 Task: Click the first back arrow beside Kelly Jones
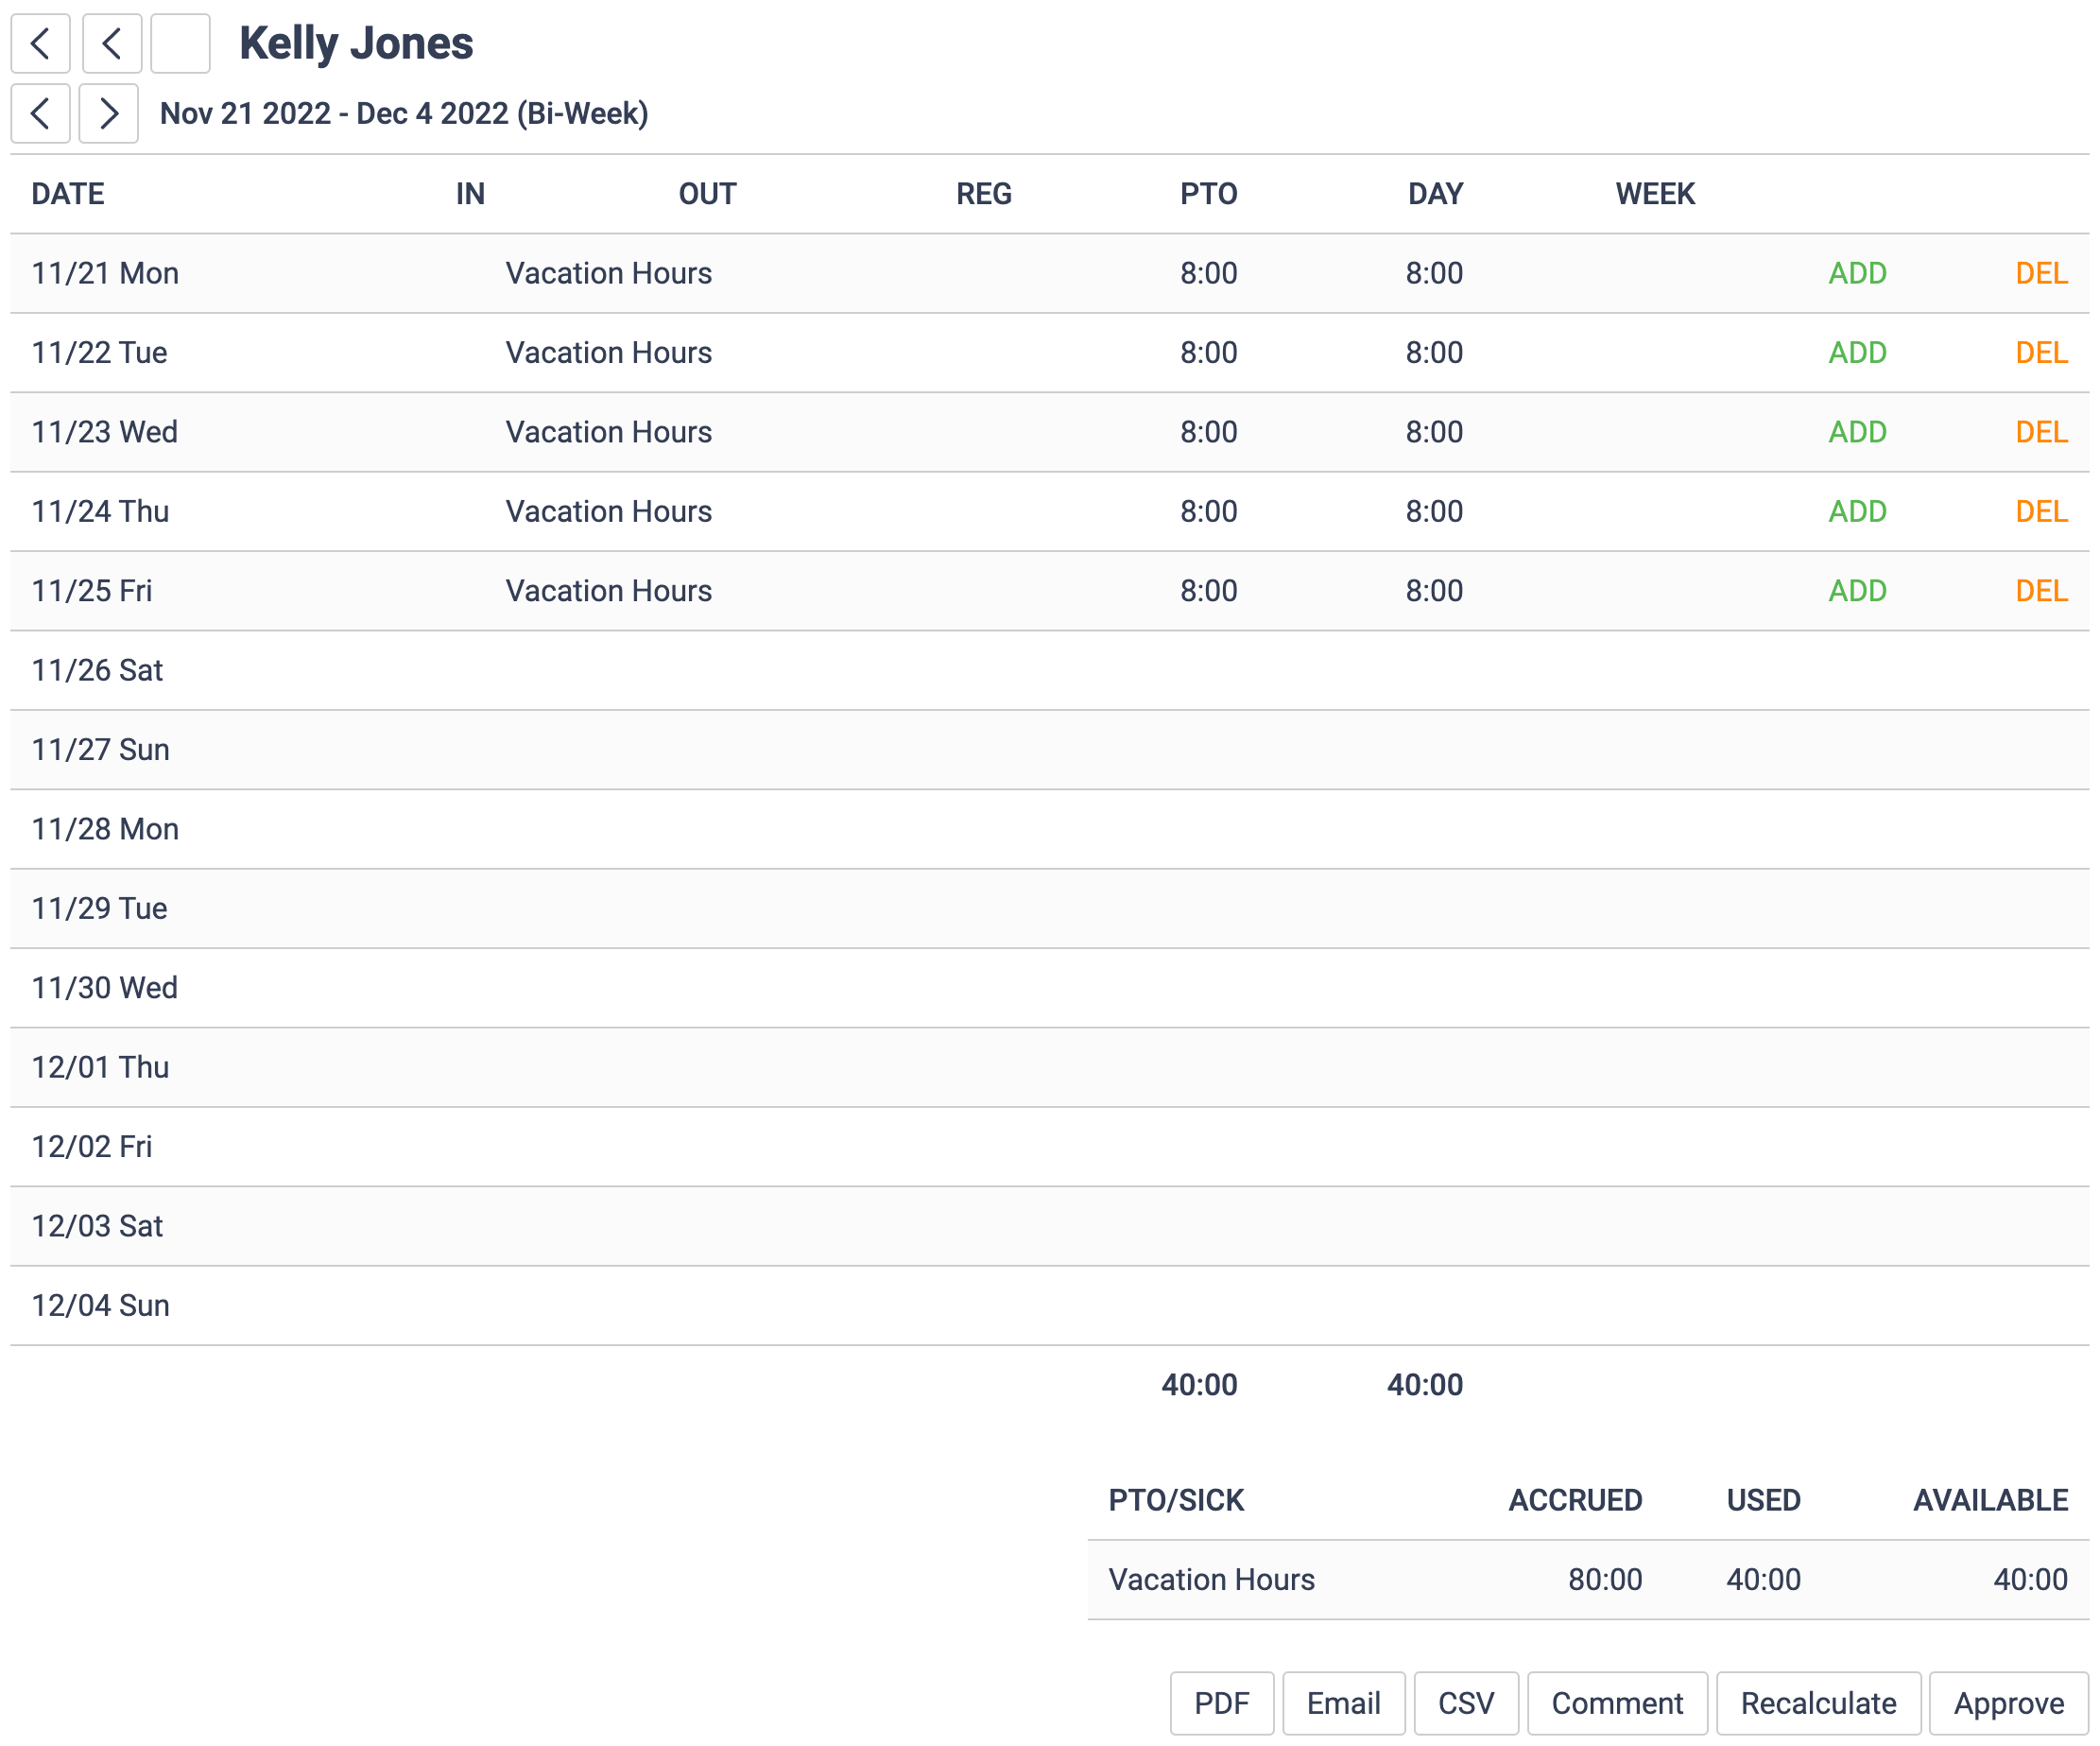click(40, 43)
